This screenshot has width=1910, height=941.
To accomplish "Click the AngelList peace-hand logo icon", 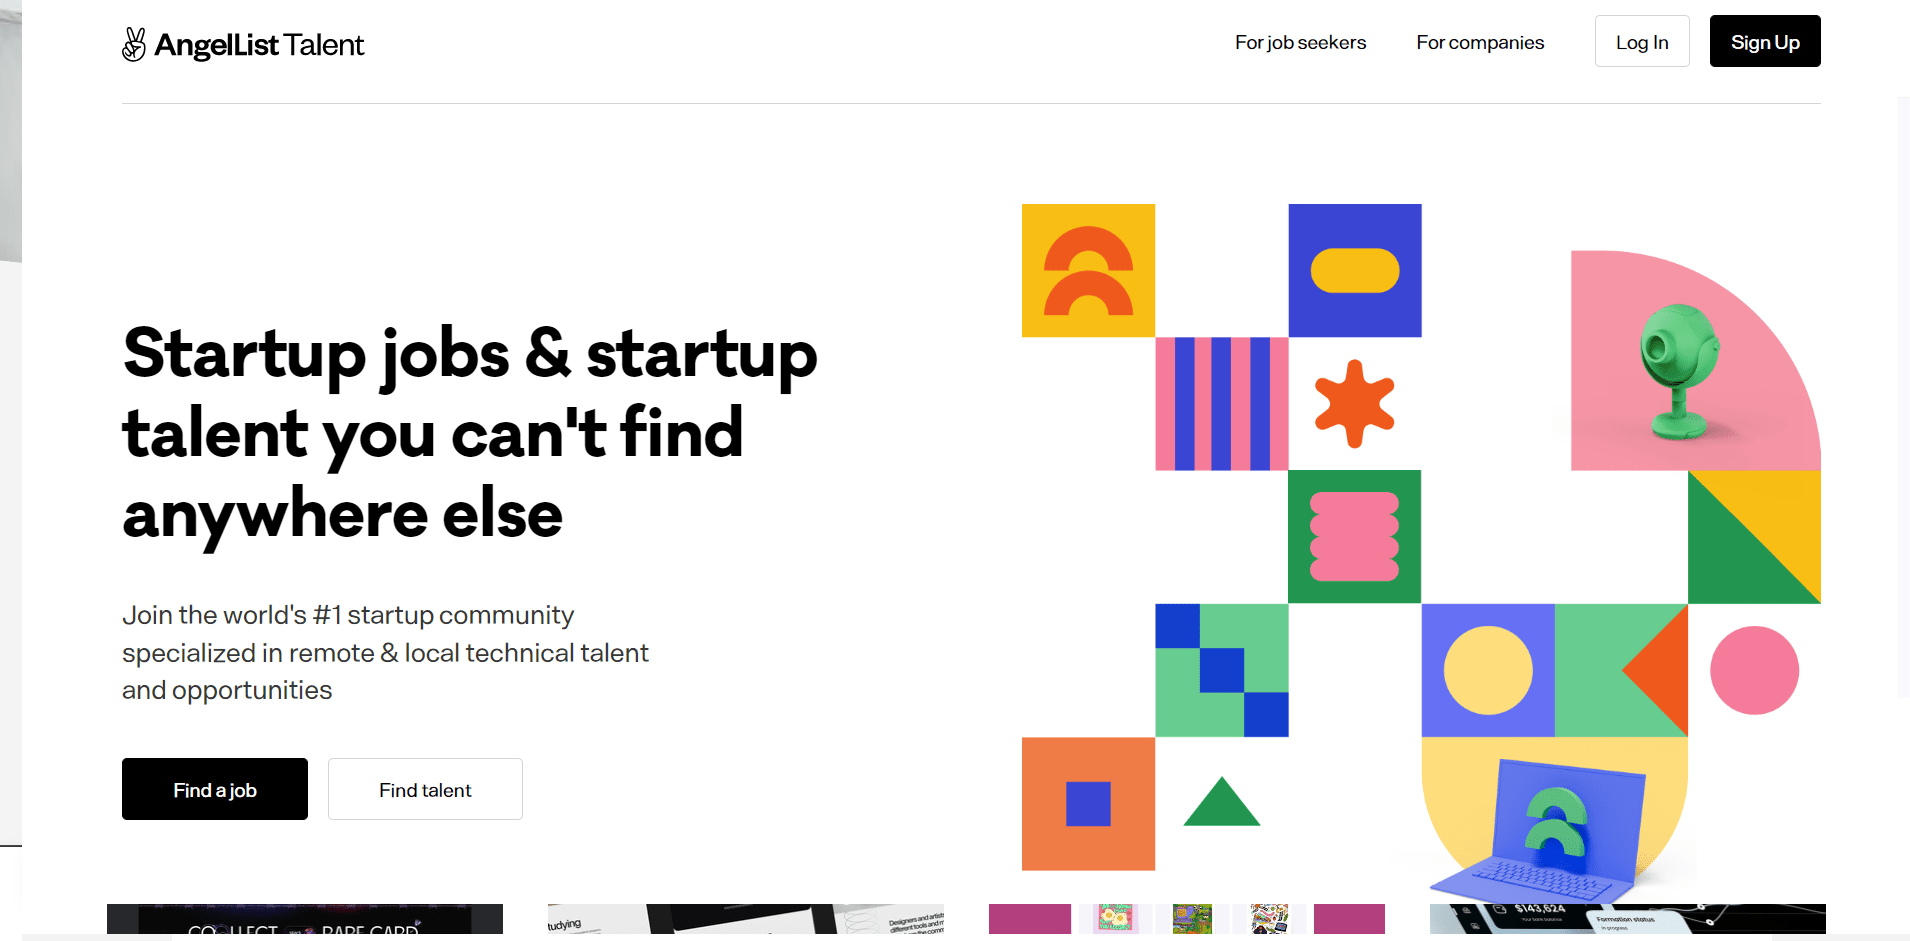I will (x=134, y=44).
